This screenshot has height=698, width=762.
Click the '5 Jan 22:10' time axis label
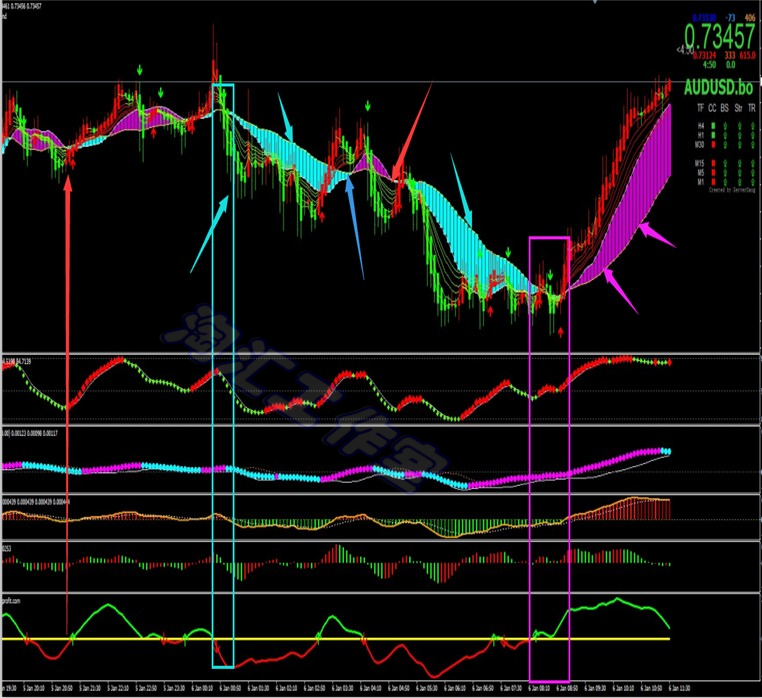118,688
